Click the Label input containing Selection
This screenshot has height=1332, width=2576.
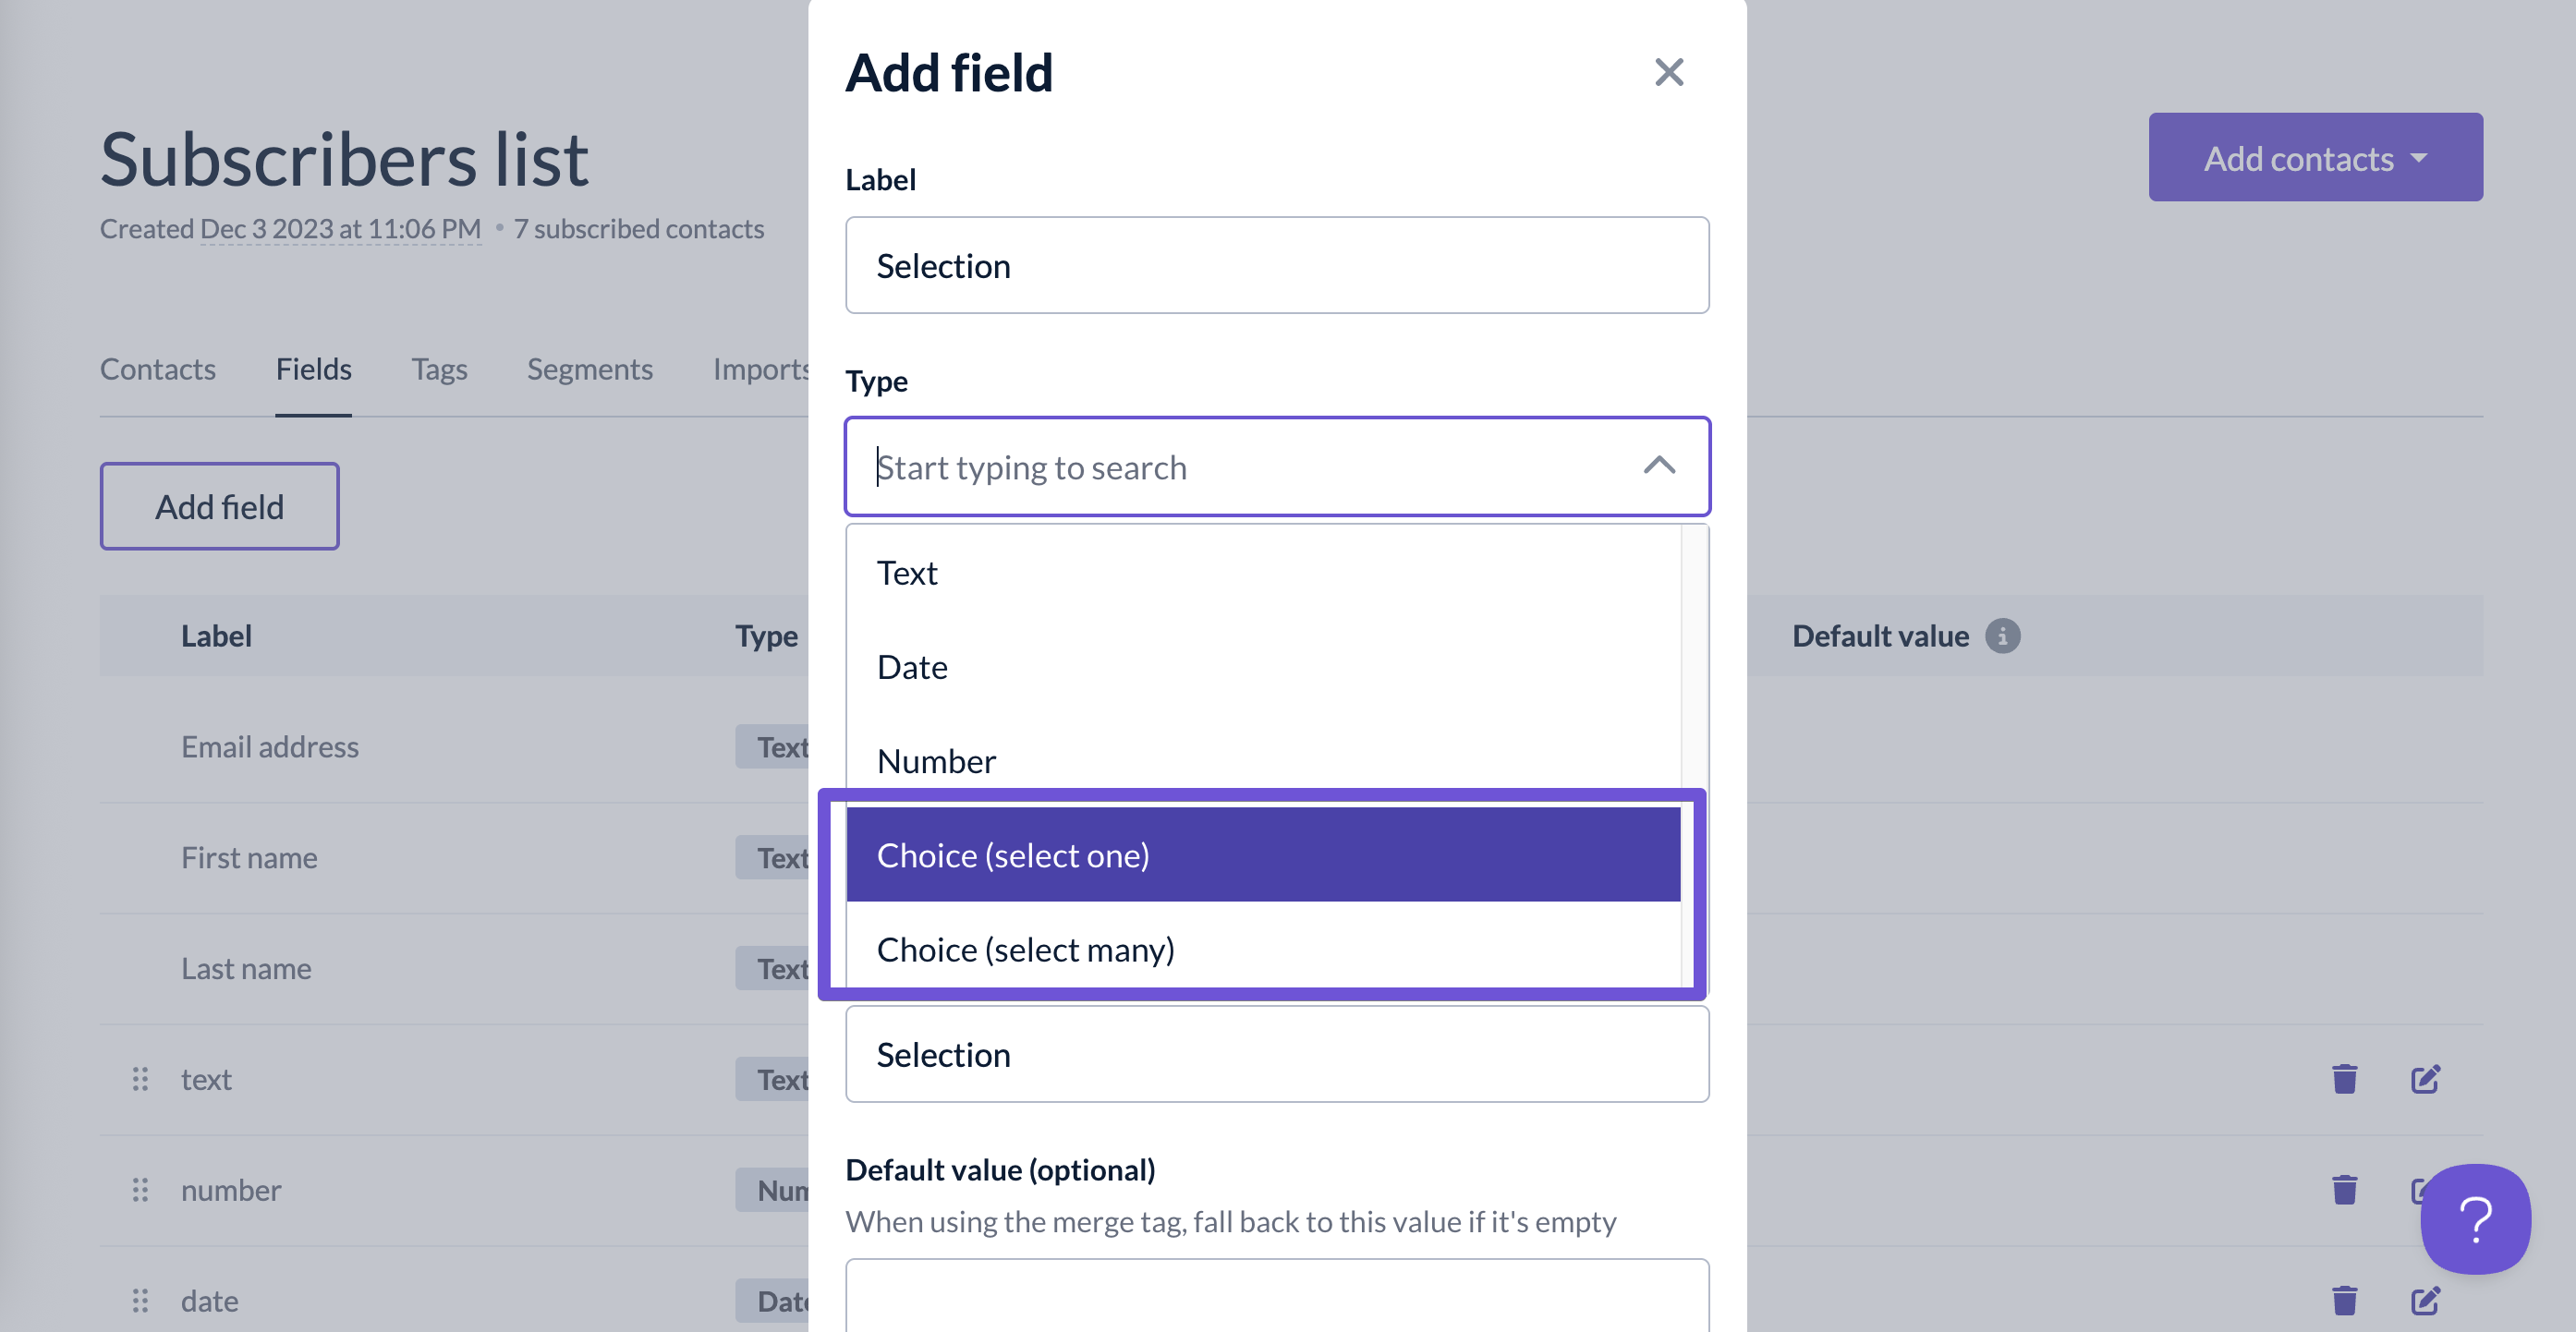coord(1276,266)
